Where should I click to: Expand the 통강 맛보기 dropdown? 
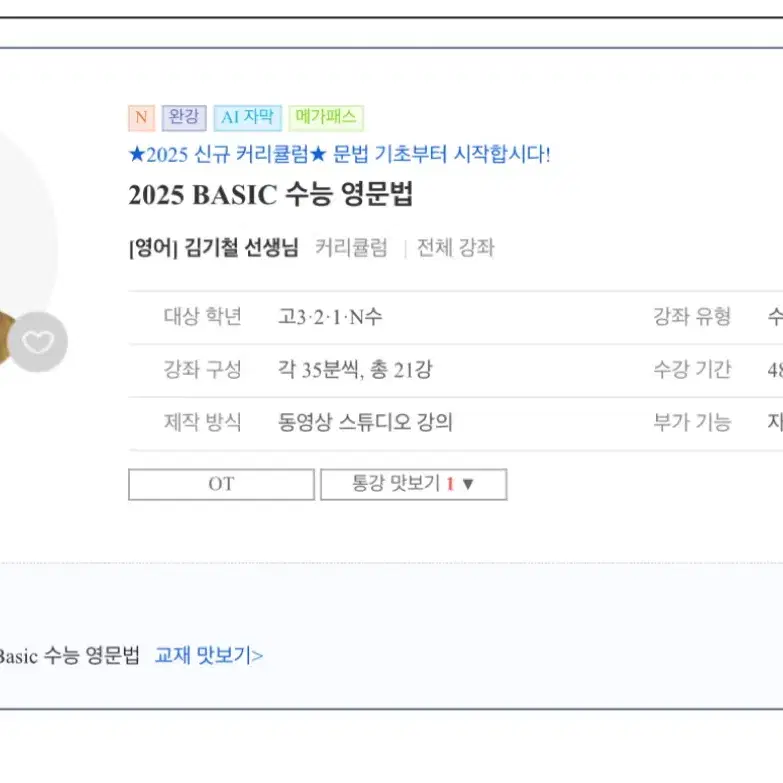(413, 484)
